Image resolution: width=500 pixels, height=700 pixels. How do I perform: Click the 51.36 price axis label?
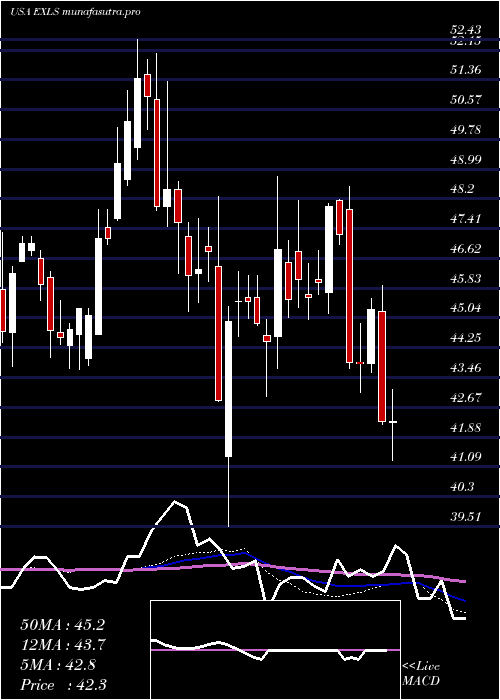(466, 70)
